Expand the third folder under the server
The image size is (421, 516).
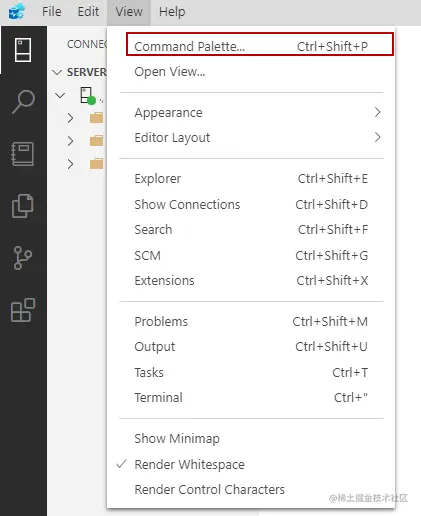[x=70, y=164]
